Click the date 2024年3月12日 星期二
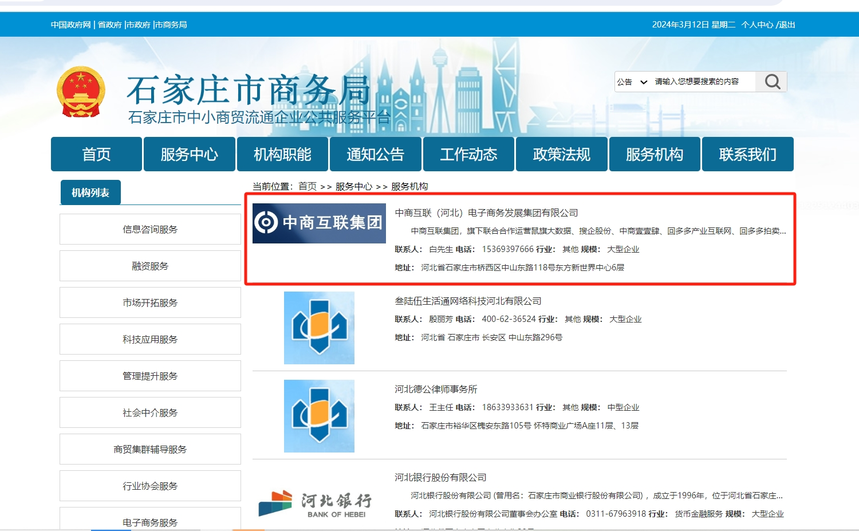Image resolution: width=859 pixels, height=531 pixels. pos(694,25)
